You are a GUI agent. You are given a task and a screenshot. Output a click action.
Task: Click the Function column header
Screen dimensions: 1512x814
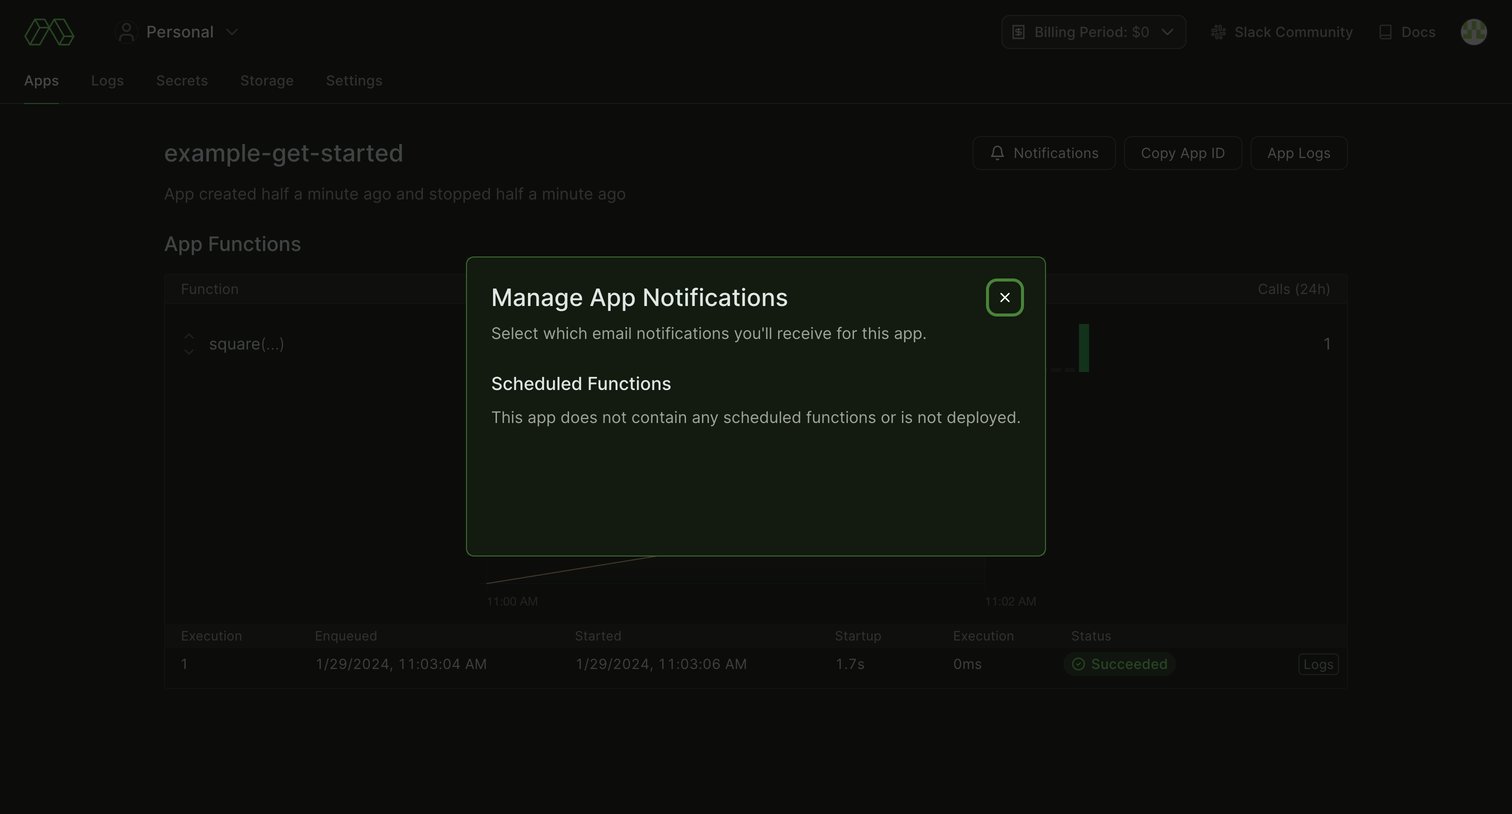(210, 289)
